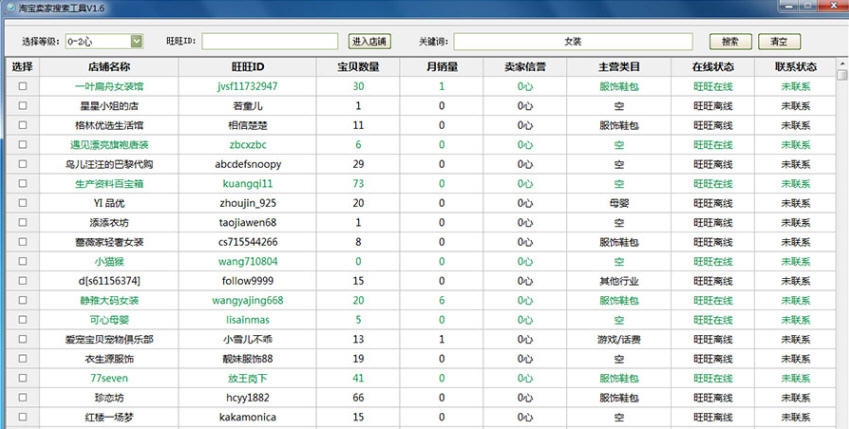Click monthly sales 6 cell
Viewport: 849px width, 429px height.
pyautogui.click(x=442, y=301)
